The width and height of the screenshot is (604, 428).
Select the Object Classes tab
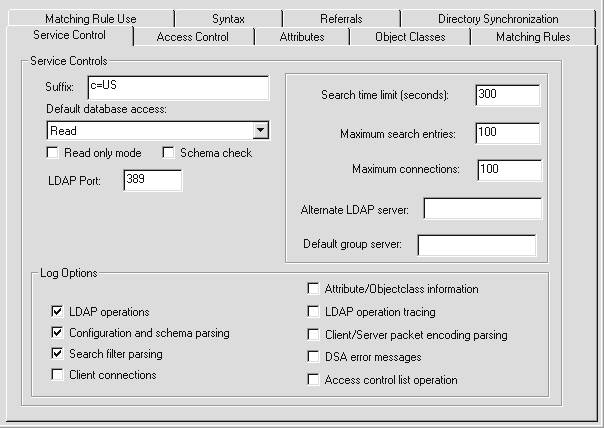click(x=410, y=37)
